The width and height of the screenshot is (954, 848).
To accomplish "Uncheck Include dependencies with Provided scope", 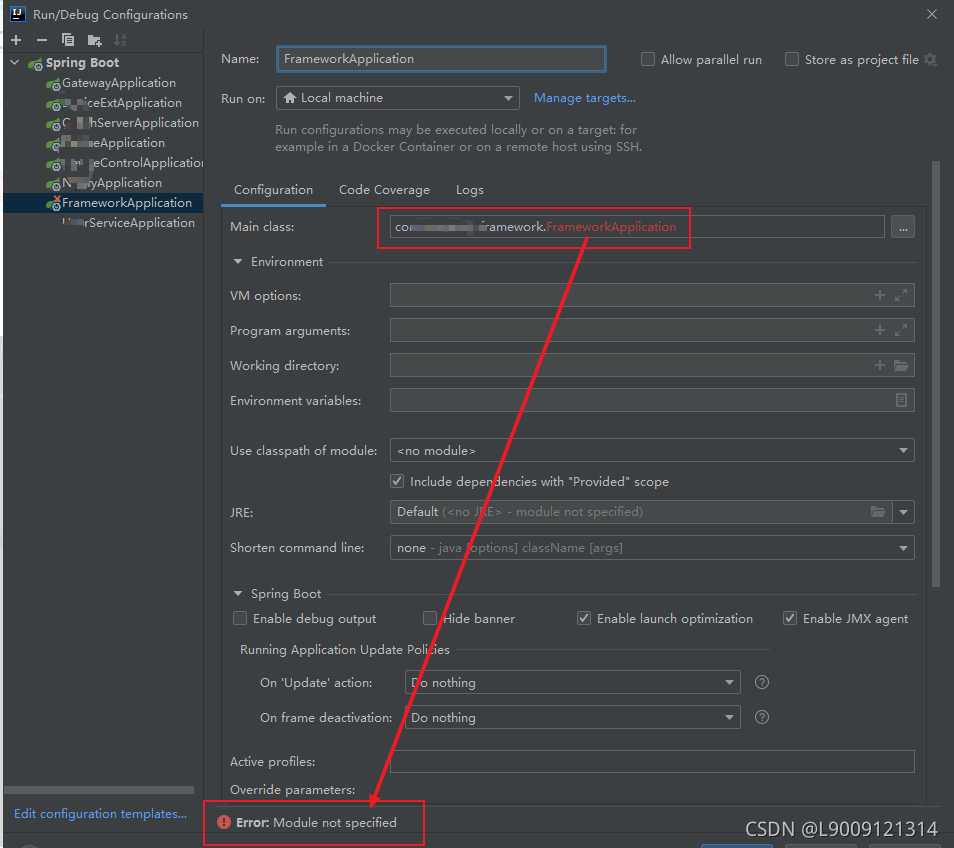I will pos(397,481).
